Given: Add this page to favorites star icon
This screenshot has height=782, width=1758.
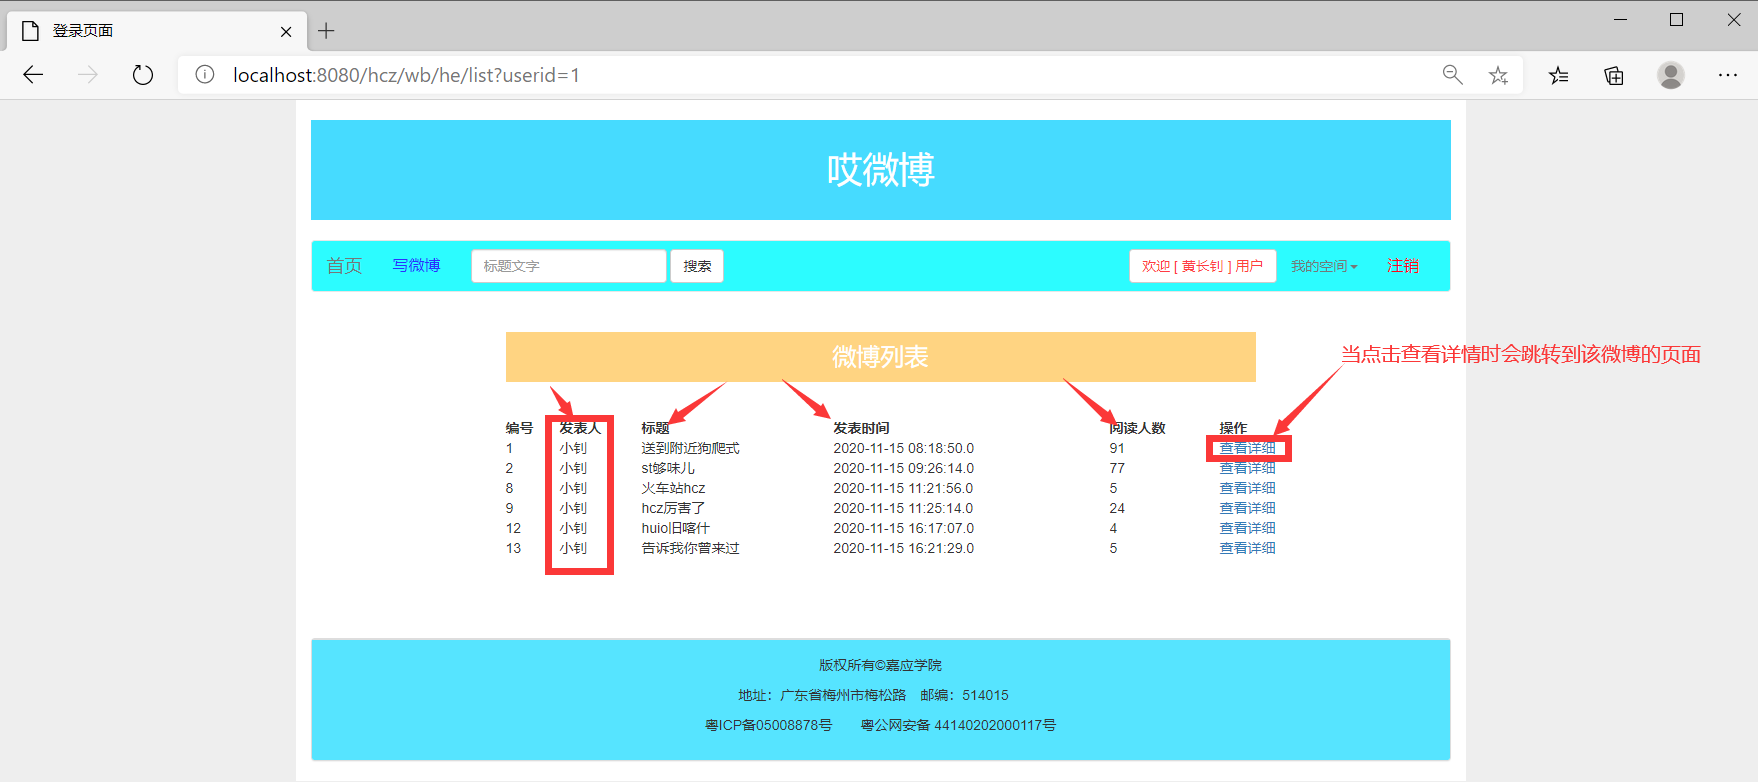Looking at the screenshot, I should pos(1498,75).
